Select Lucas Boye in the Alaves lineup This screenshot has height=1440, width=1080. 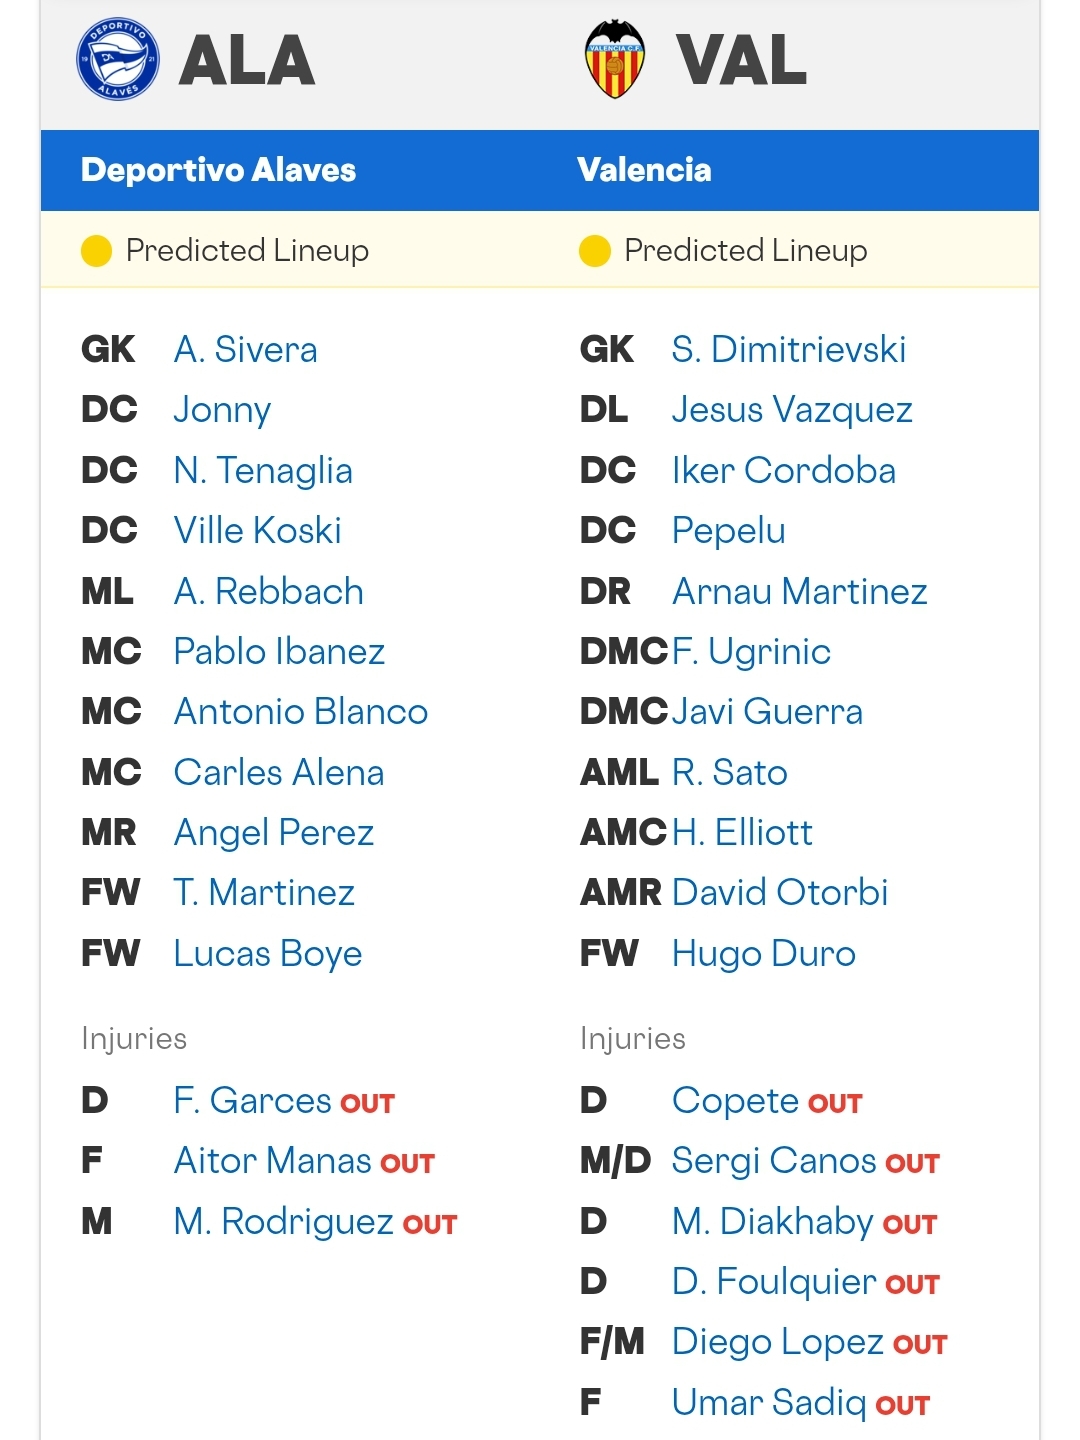268,954
